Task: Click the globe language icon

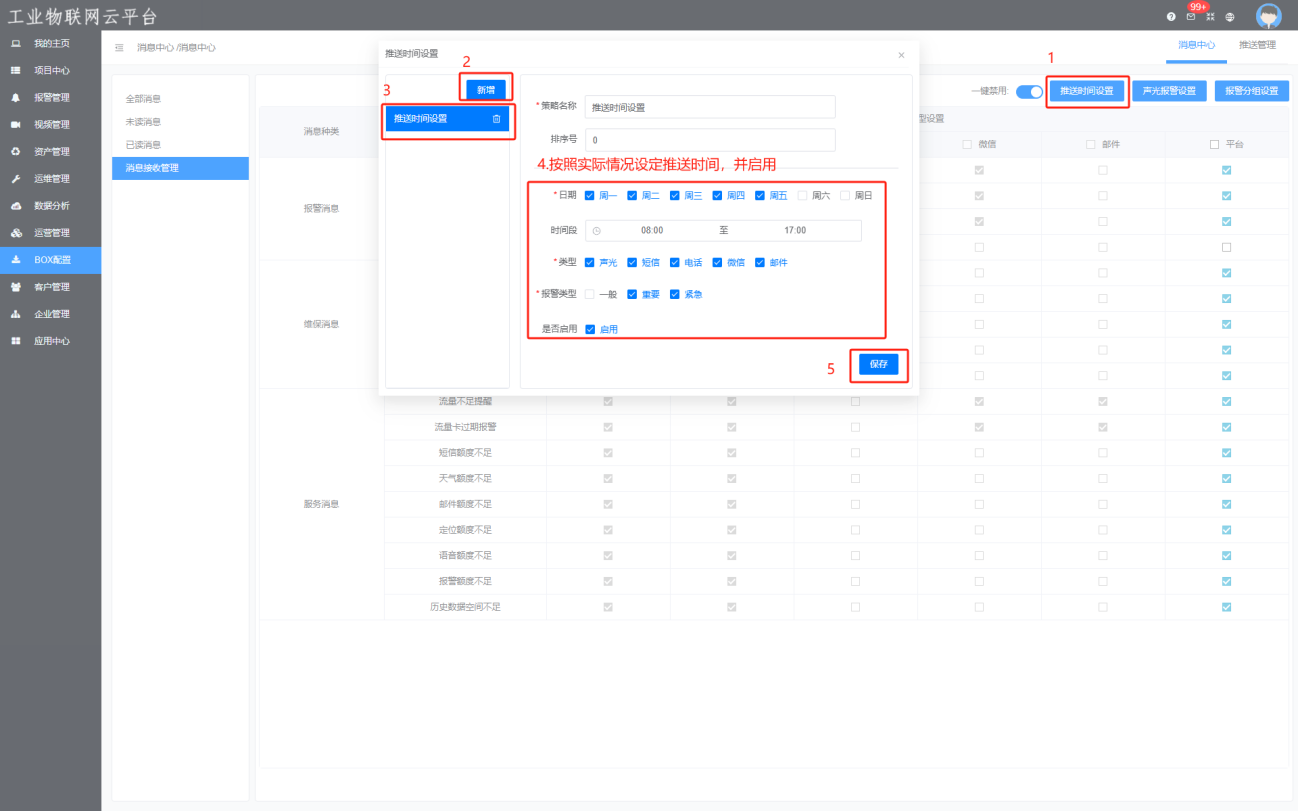Action: [1230, 17]
